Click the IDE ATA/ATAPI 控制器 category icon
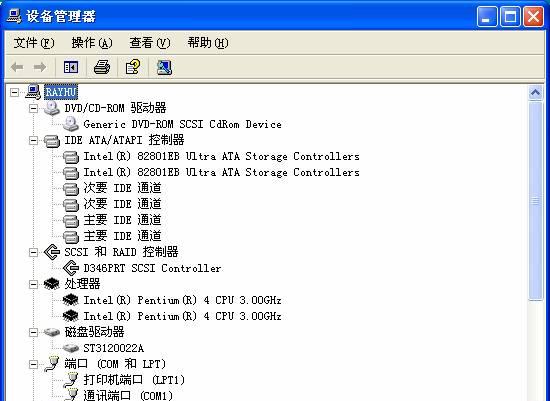The height and width of the screenshot is (401, 550). [x=52, y=140]
